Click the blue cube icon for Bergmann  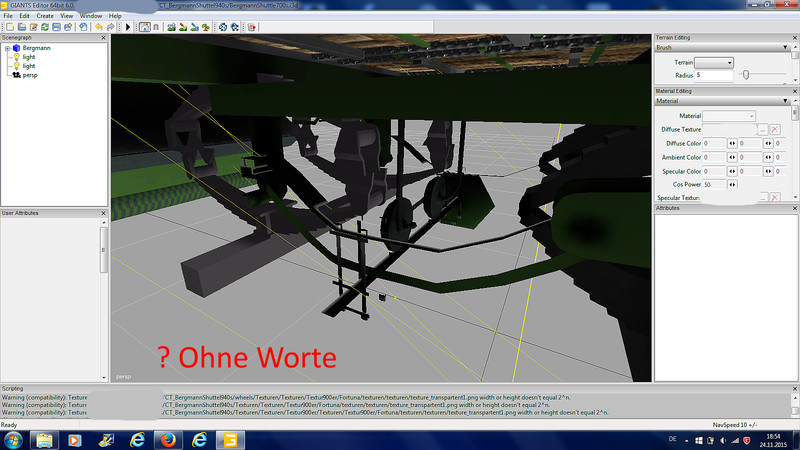coord(15,48)
